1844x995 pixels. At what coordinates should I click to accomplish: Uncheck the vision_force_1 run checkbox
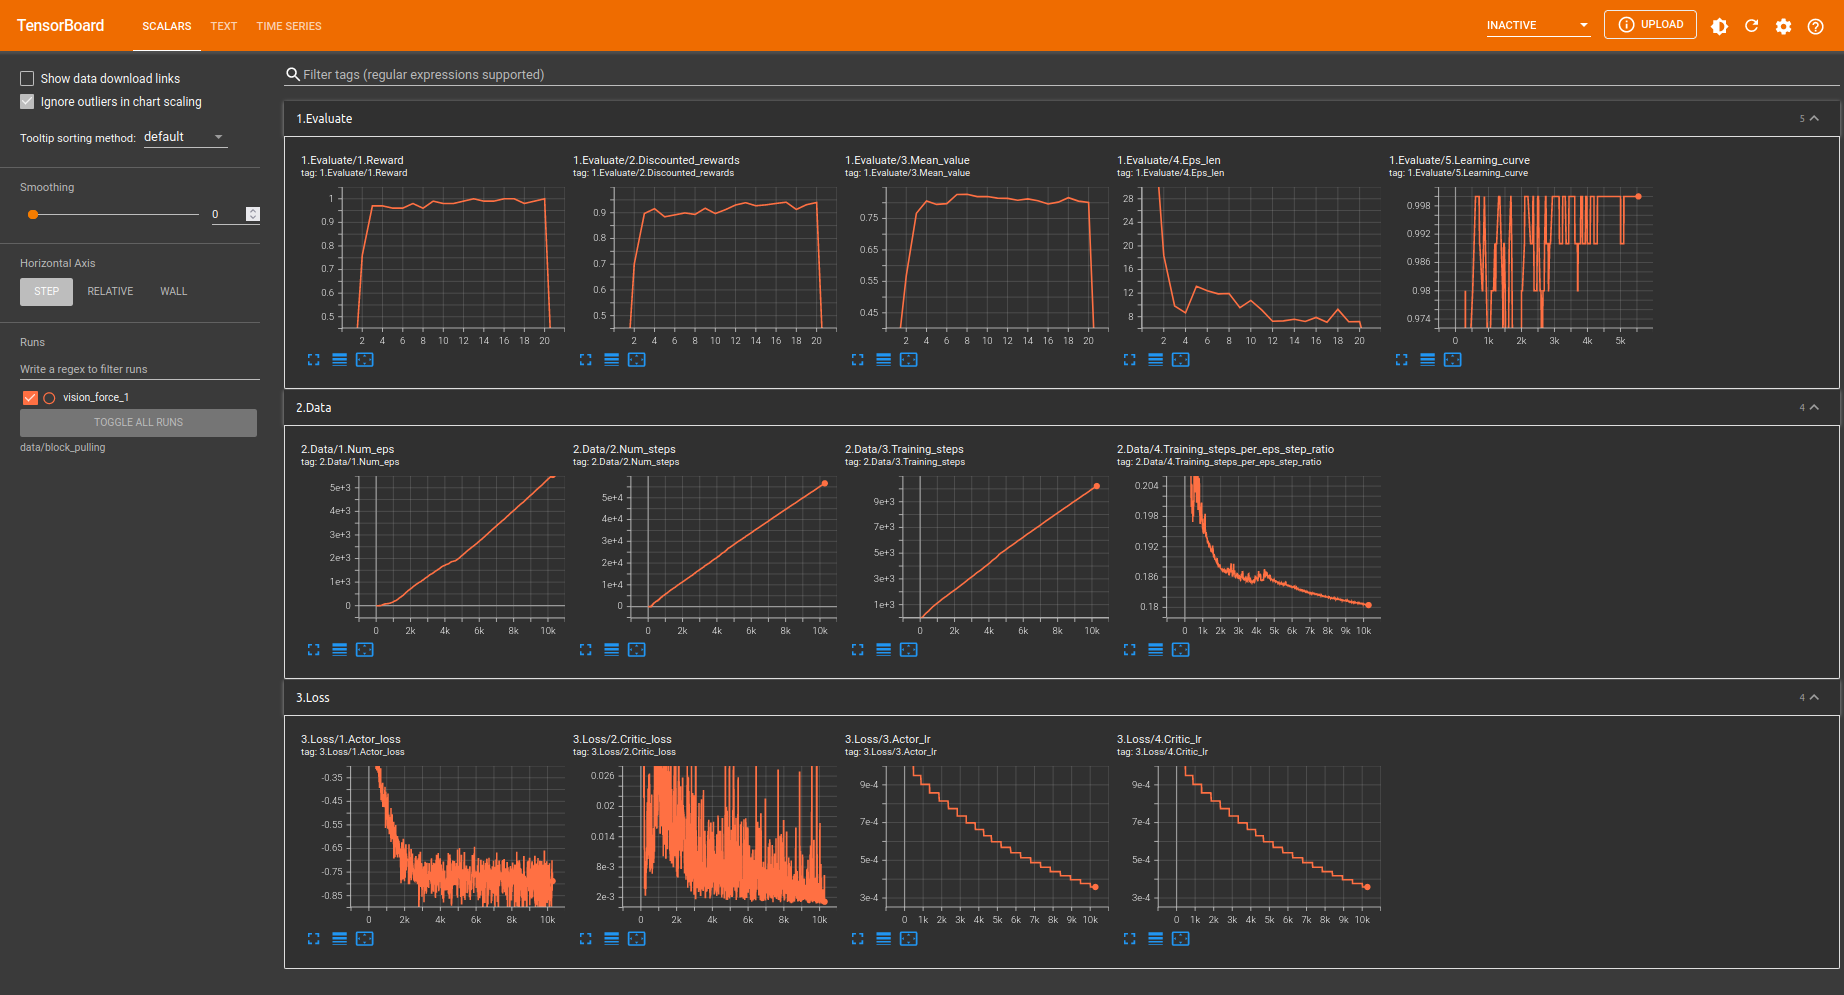point(30,398)
